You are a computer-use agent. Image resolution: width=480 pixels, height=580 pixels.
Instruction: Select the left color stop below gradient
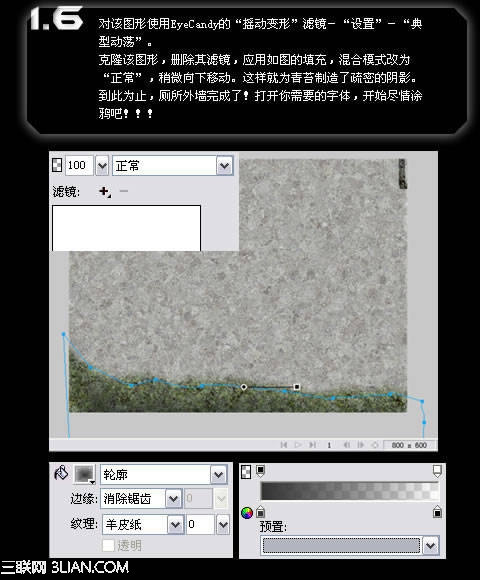click(260, 512)
